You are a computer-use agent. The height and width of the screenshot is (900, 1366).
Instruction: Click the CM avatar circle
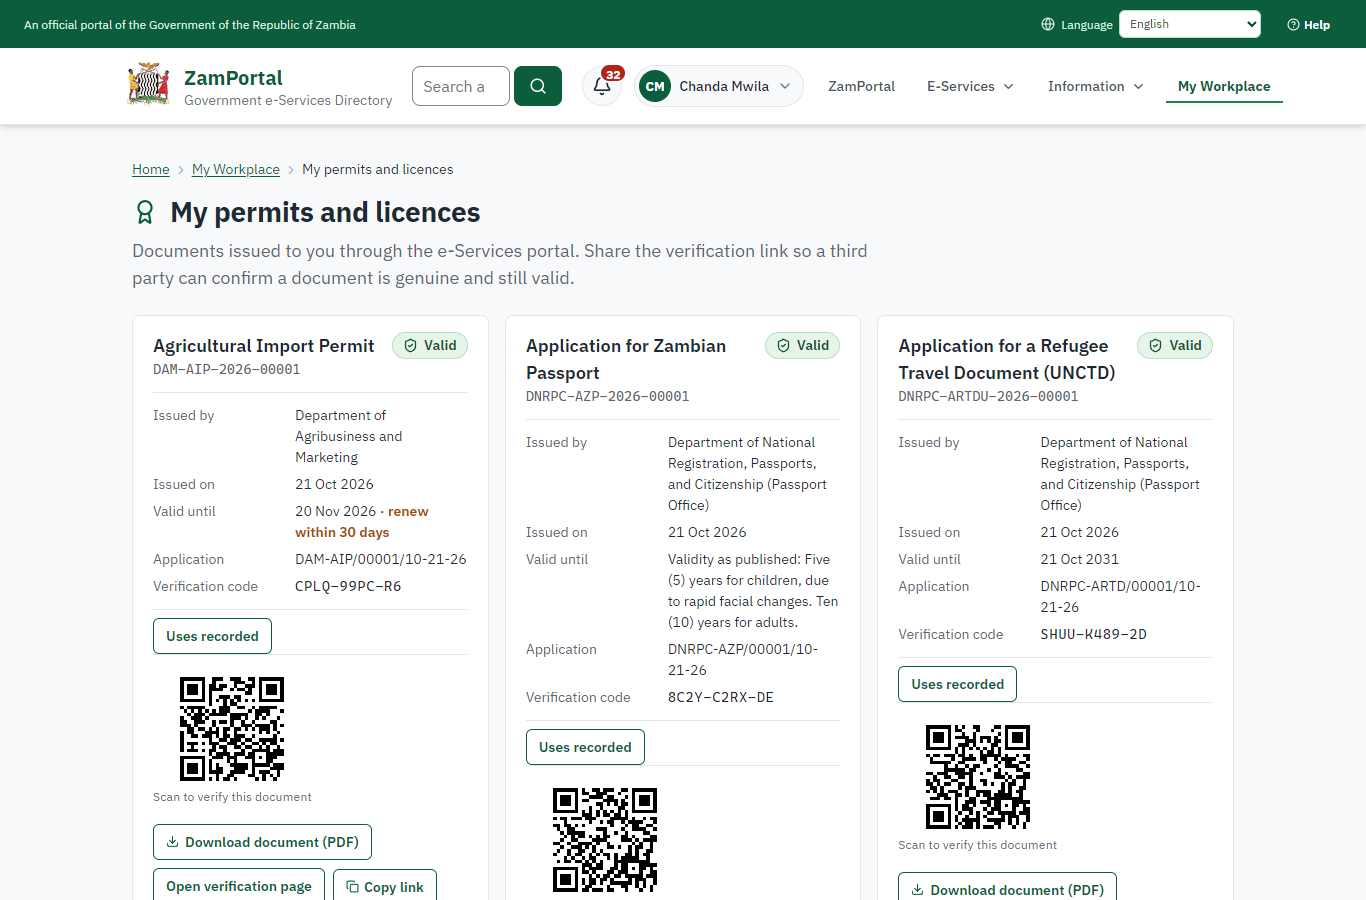click(655, 86)
